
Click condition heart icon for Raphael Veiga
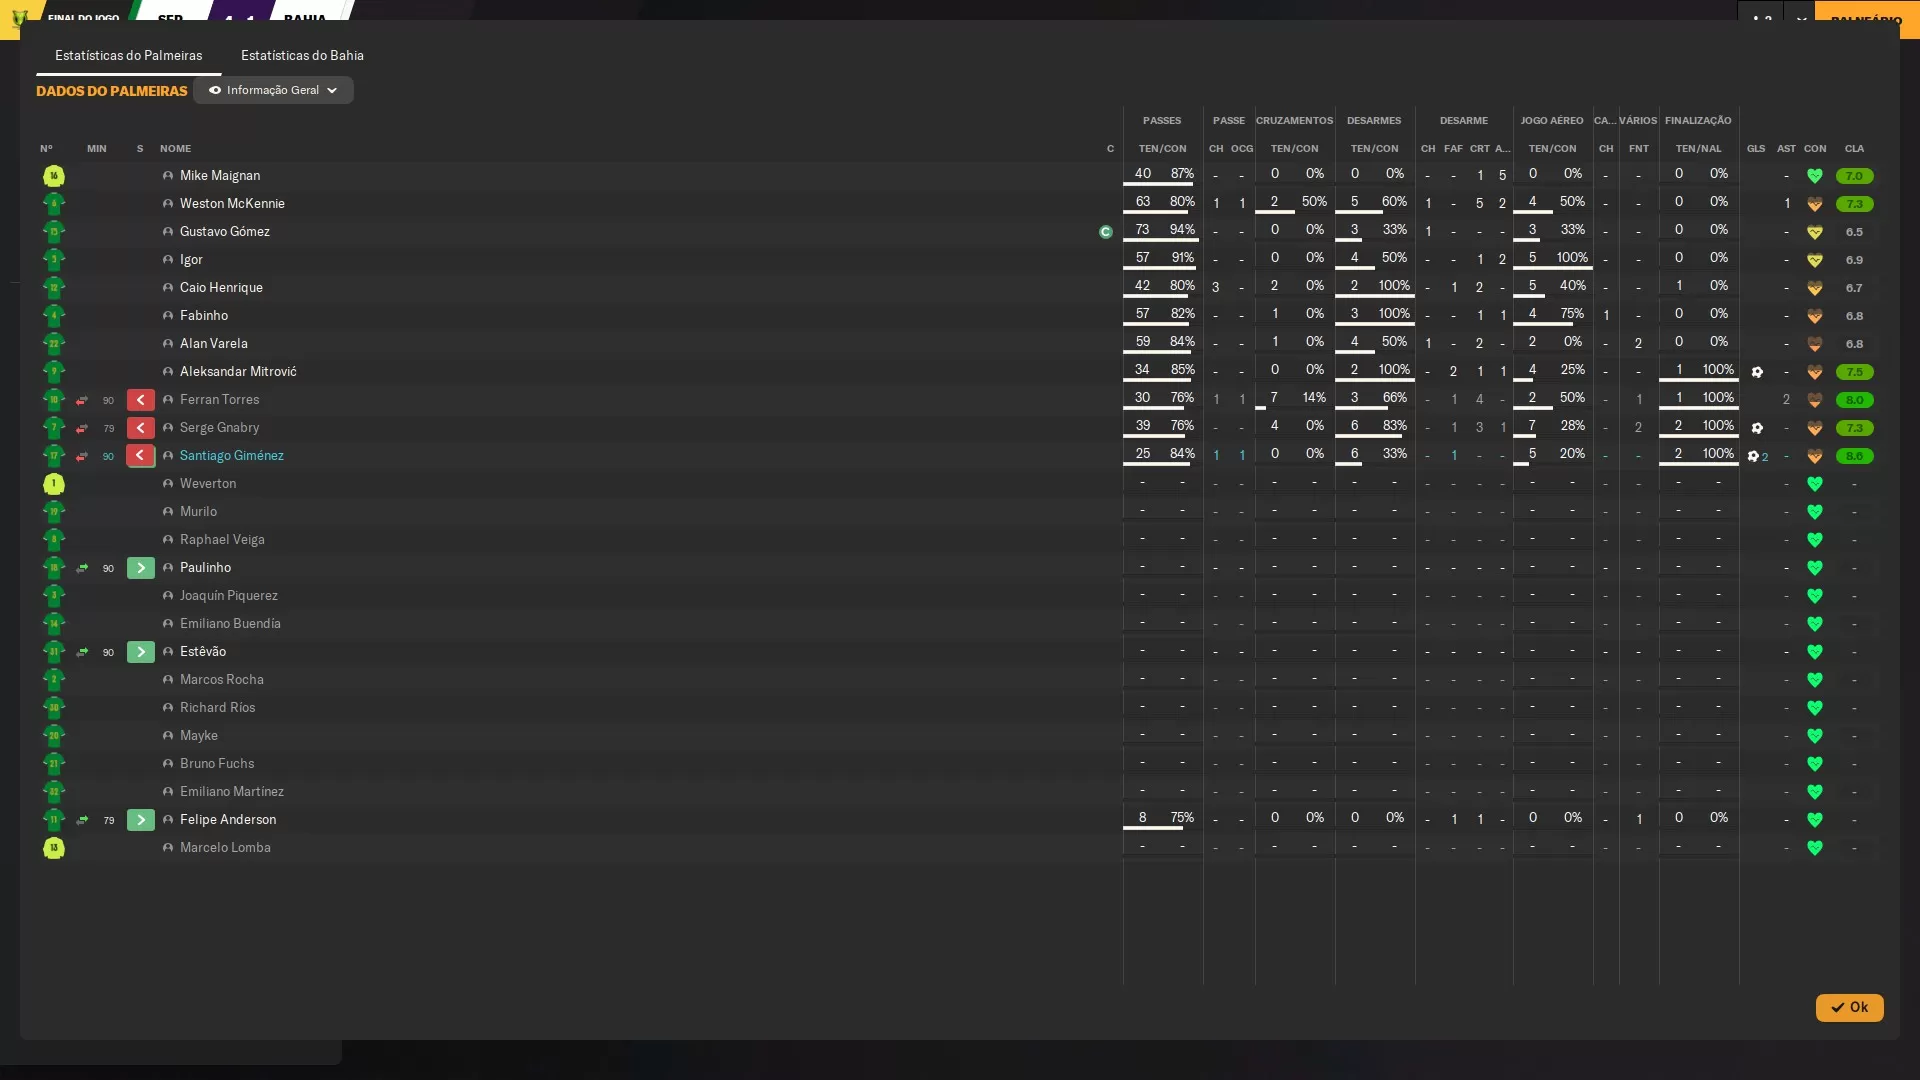point(1815,540)
